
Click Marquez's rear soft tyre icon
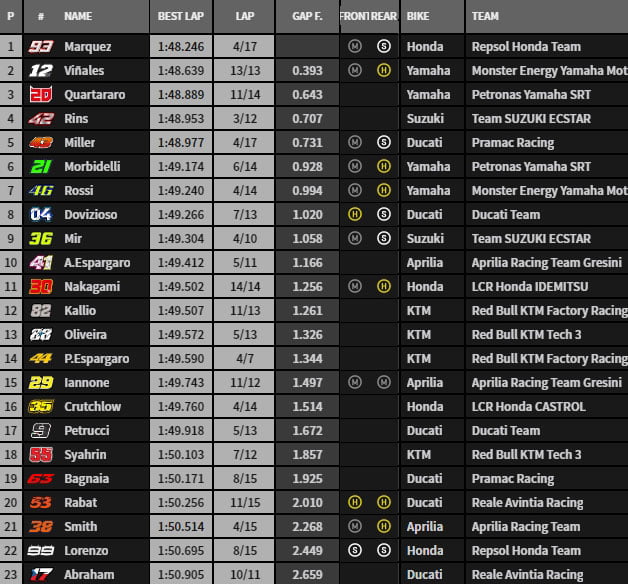(383, 47)
